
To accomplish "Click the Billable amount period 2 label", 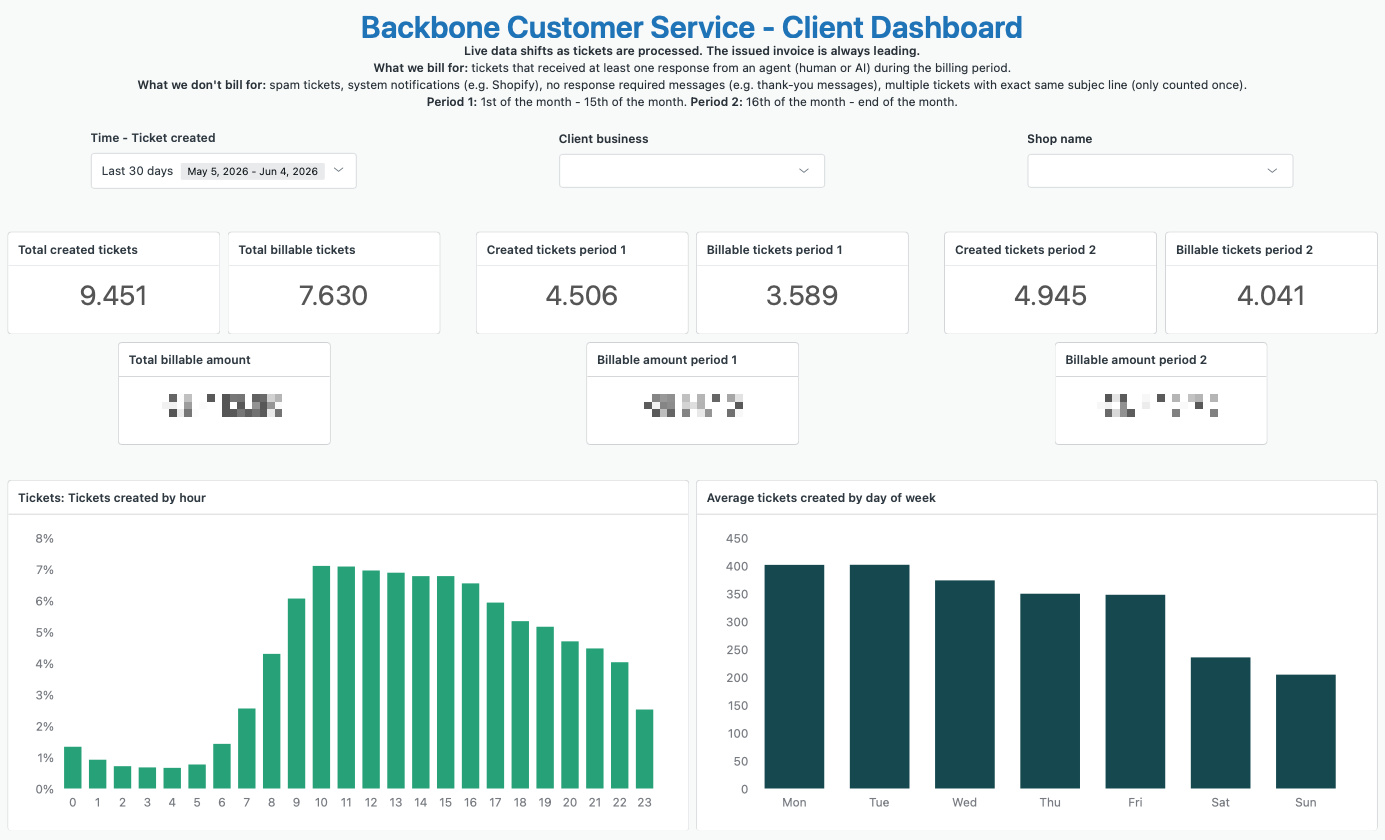I will [1136, 360].
